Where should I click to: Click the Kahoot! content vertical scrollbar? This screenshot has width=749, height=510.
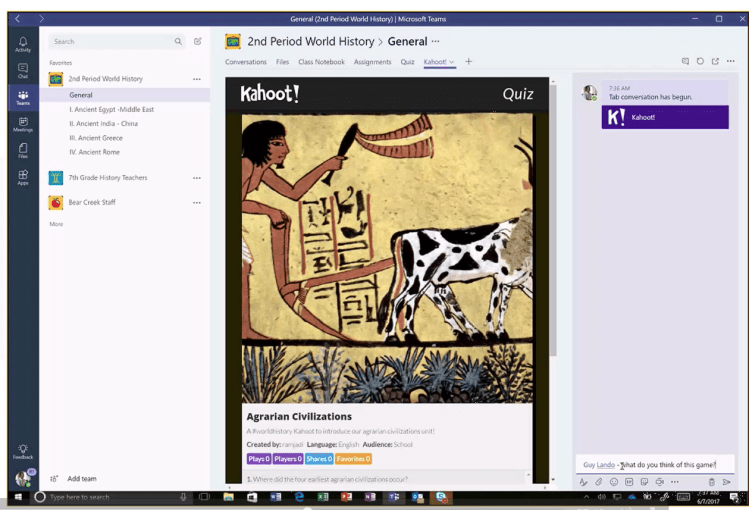[x=553, y=220]
